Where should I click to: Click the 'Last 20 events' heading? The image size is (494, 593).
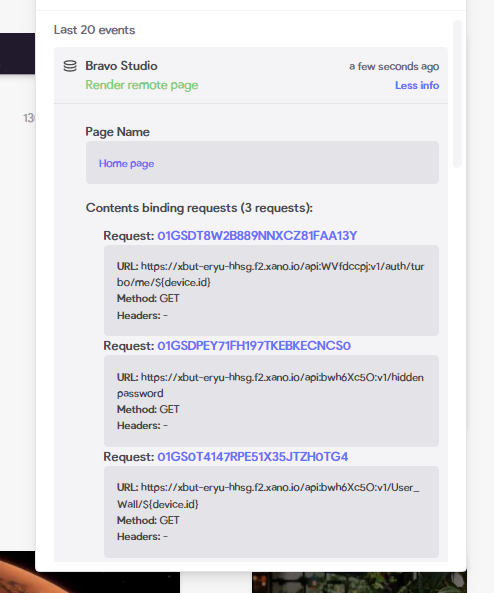point(94,30)
